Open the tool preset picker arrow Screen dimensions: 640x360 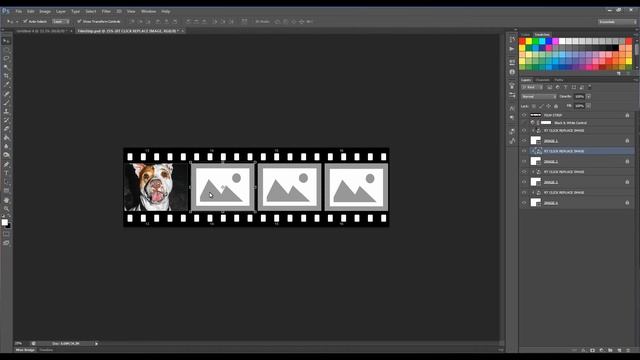(x=17, y=21)
